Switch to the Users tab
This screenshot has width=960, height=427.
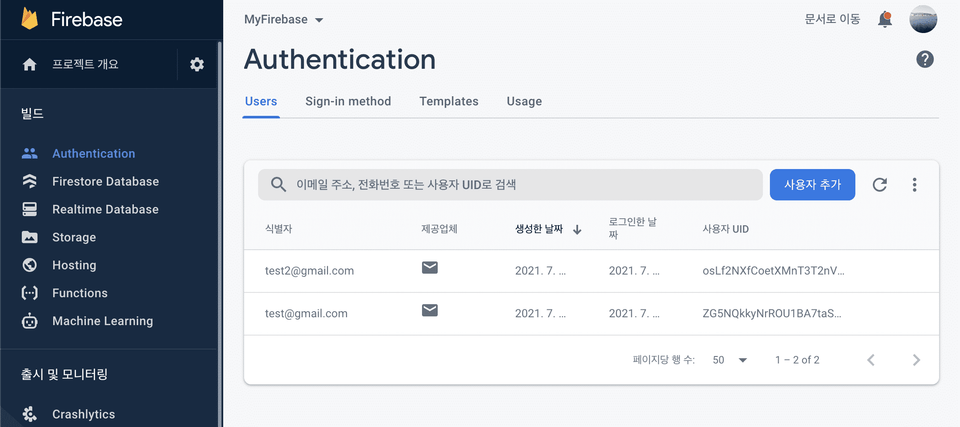tap(261, 101)
